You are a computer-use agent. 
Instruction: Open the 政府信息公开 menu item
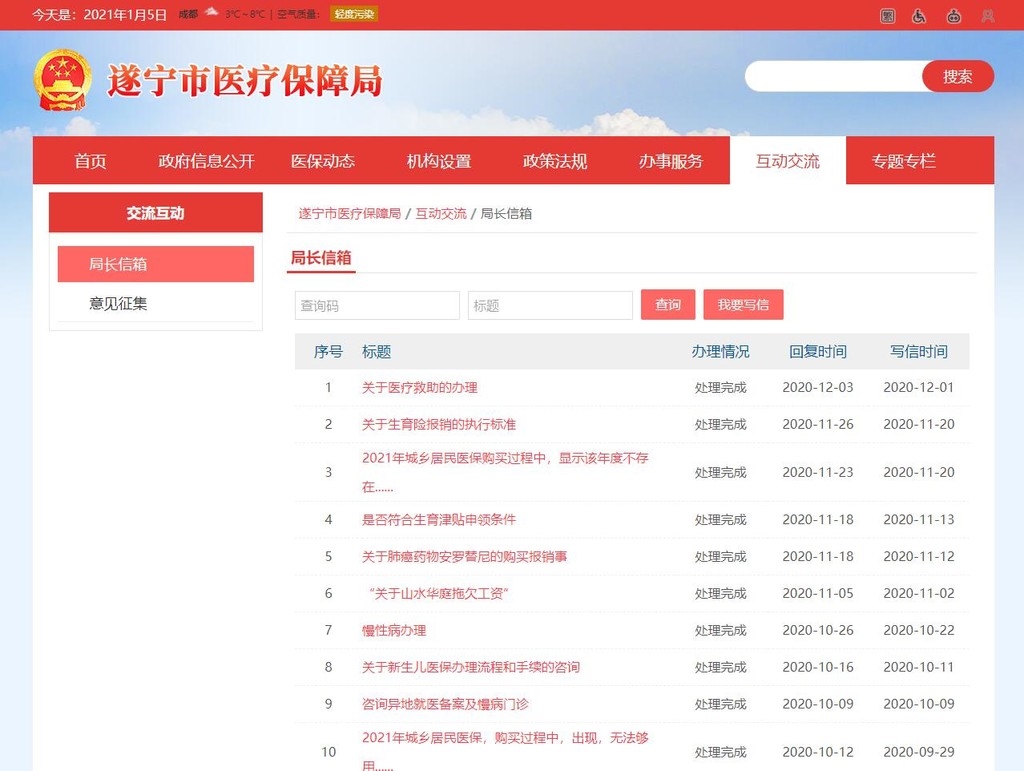[206, 161]
